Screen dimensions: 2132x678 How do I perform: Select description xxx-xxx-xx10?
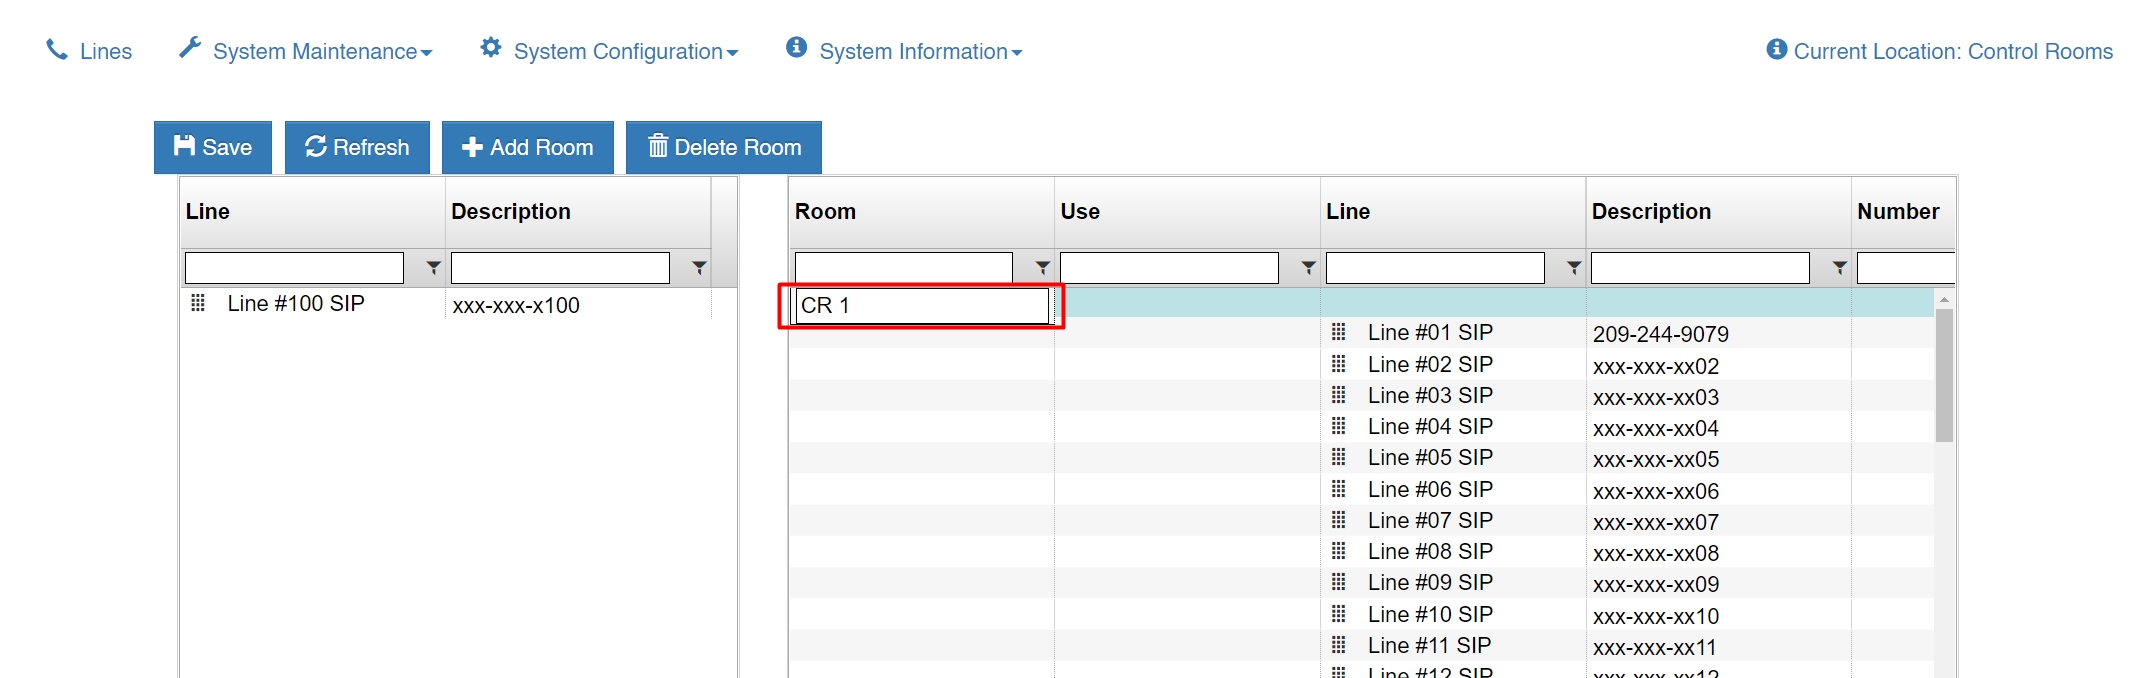tap(1656, 616)
